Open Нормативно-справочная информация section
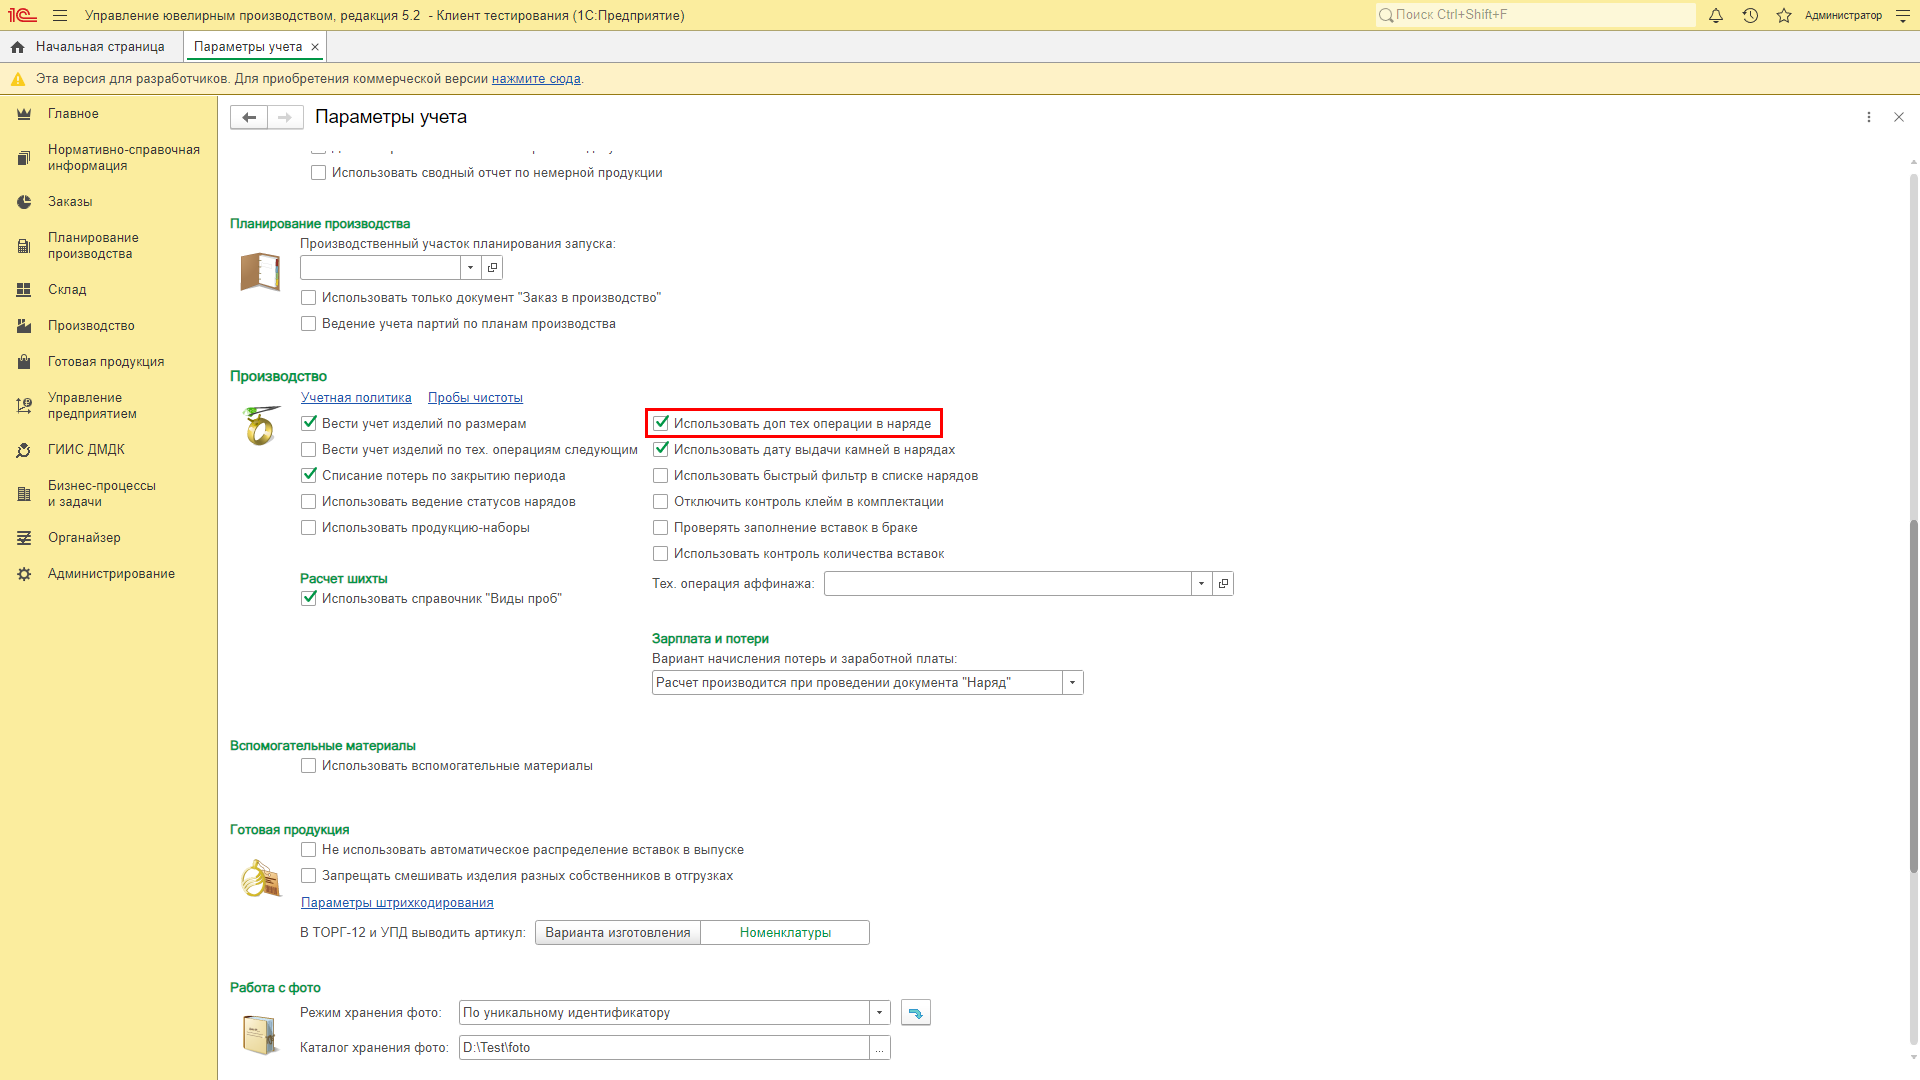The image size is (1920, 1080). [123, 158]
